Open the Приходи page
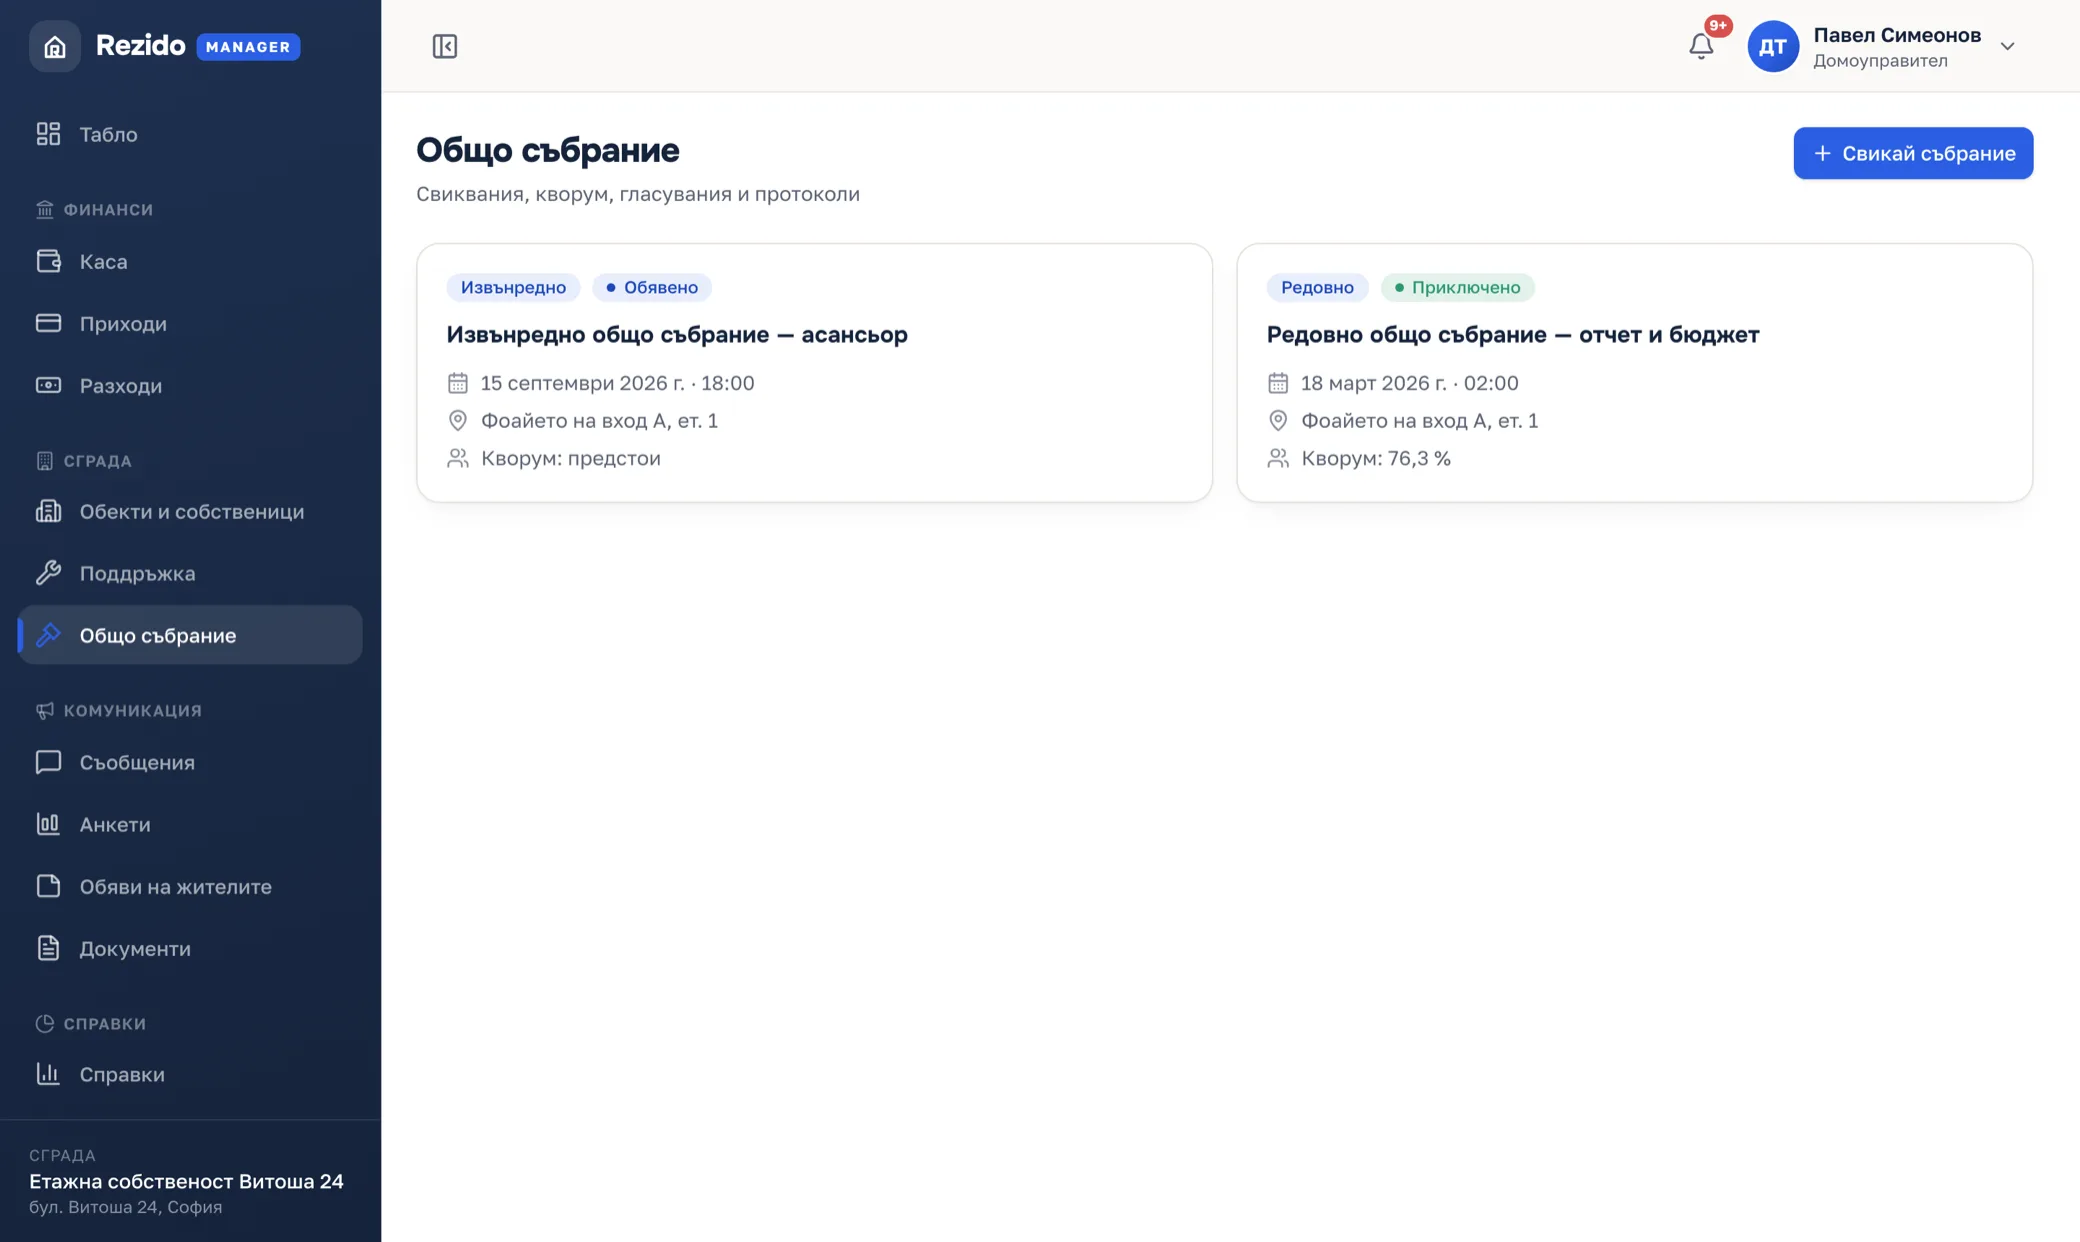2080x1242 pixels. (190, 323)
